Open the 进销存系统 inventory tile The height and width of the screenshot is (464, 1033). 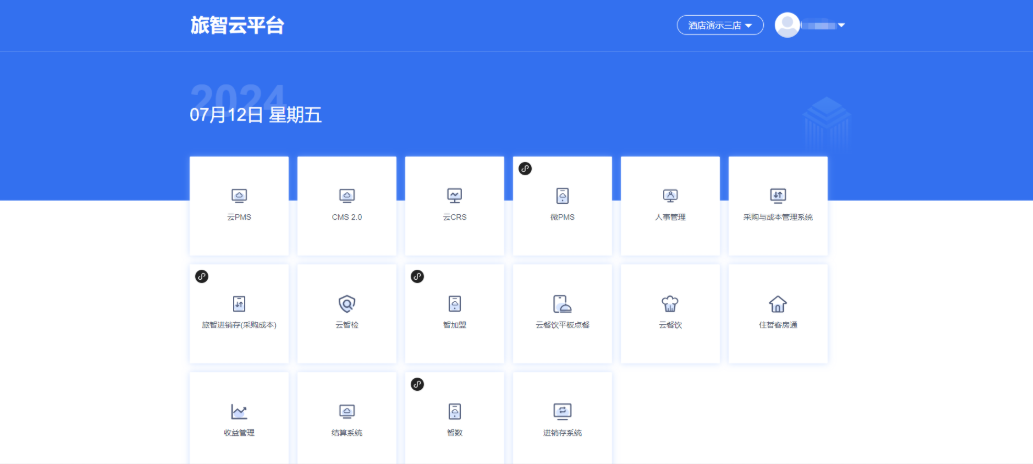pos(563,418)
